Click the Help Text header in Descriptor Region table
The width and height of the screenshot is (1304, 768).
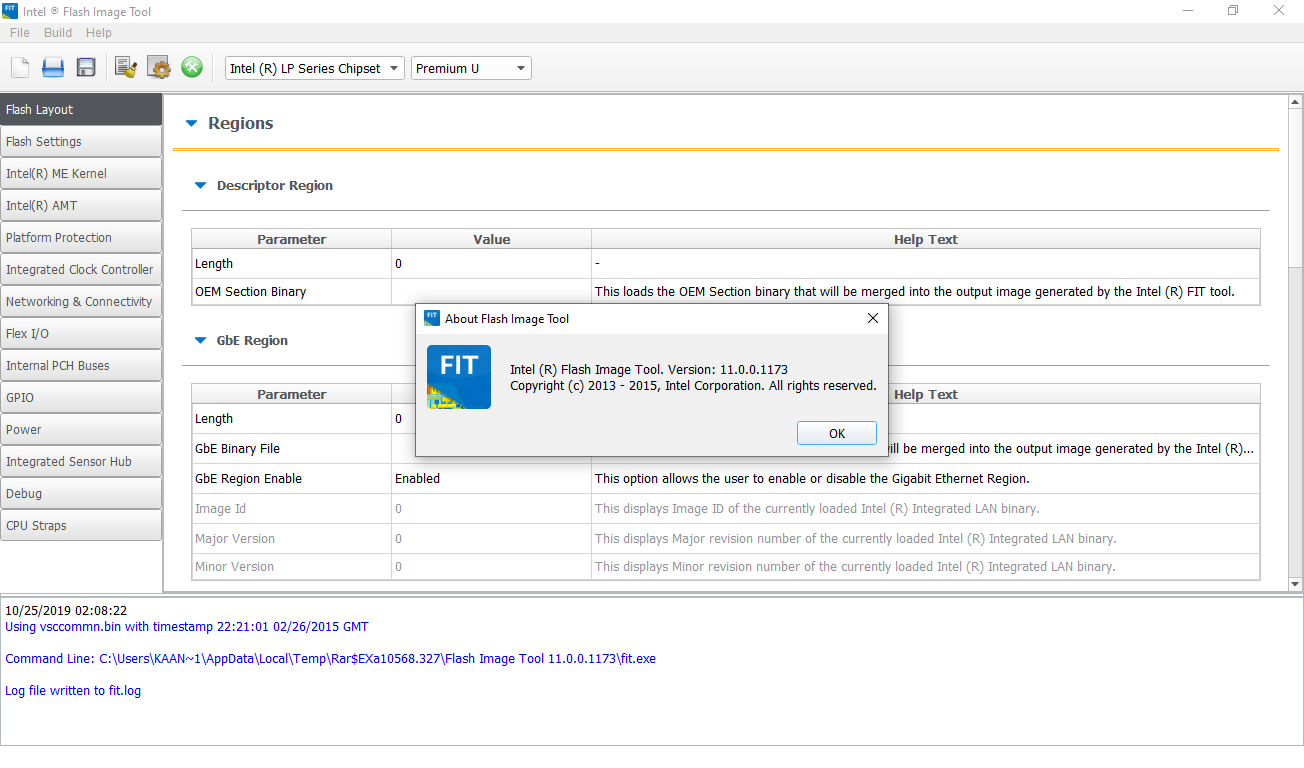tap(926, 240)
